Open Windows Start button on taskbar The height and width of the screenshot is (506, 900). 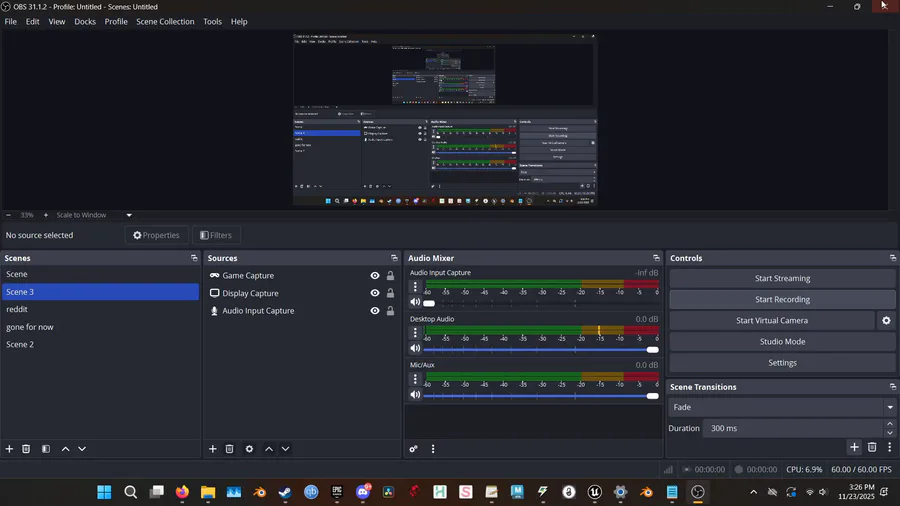(x=104, y=492)
